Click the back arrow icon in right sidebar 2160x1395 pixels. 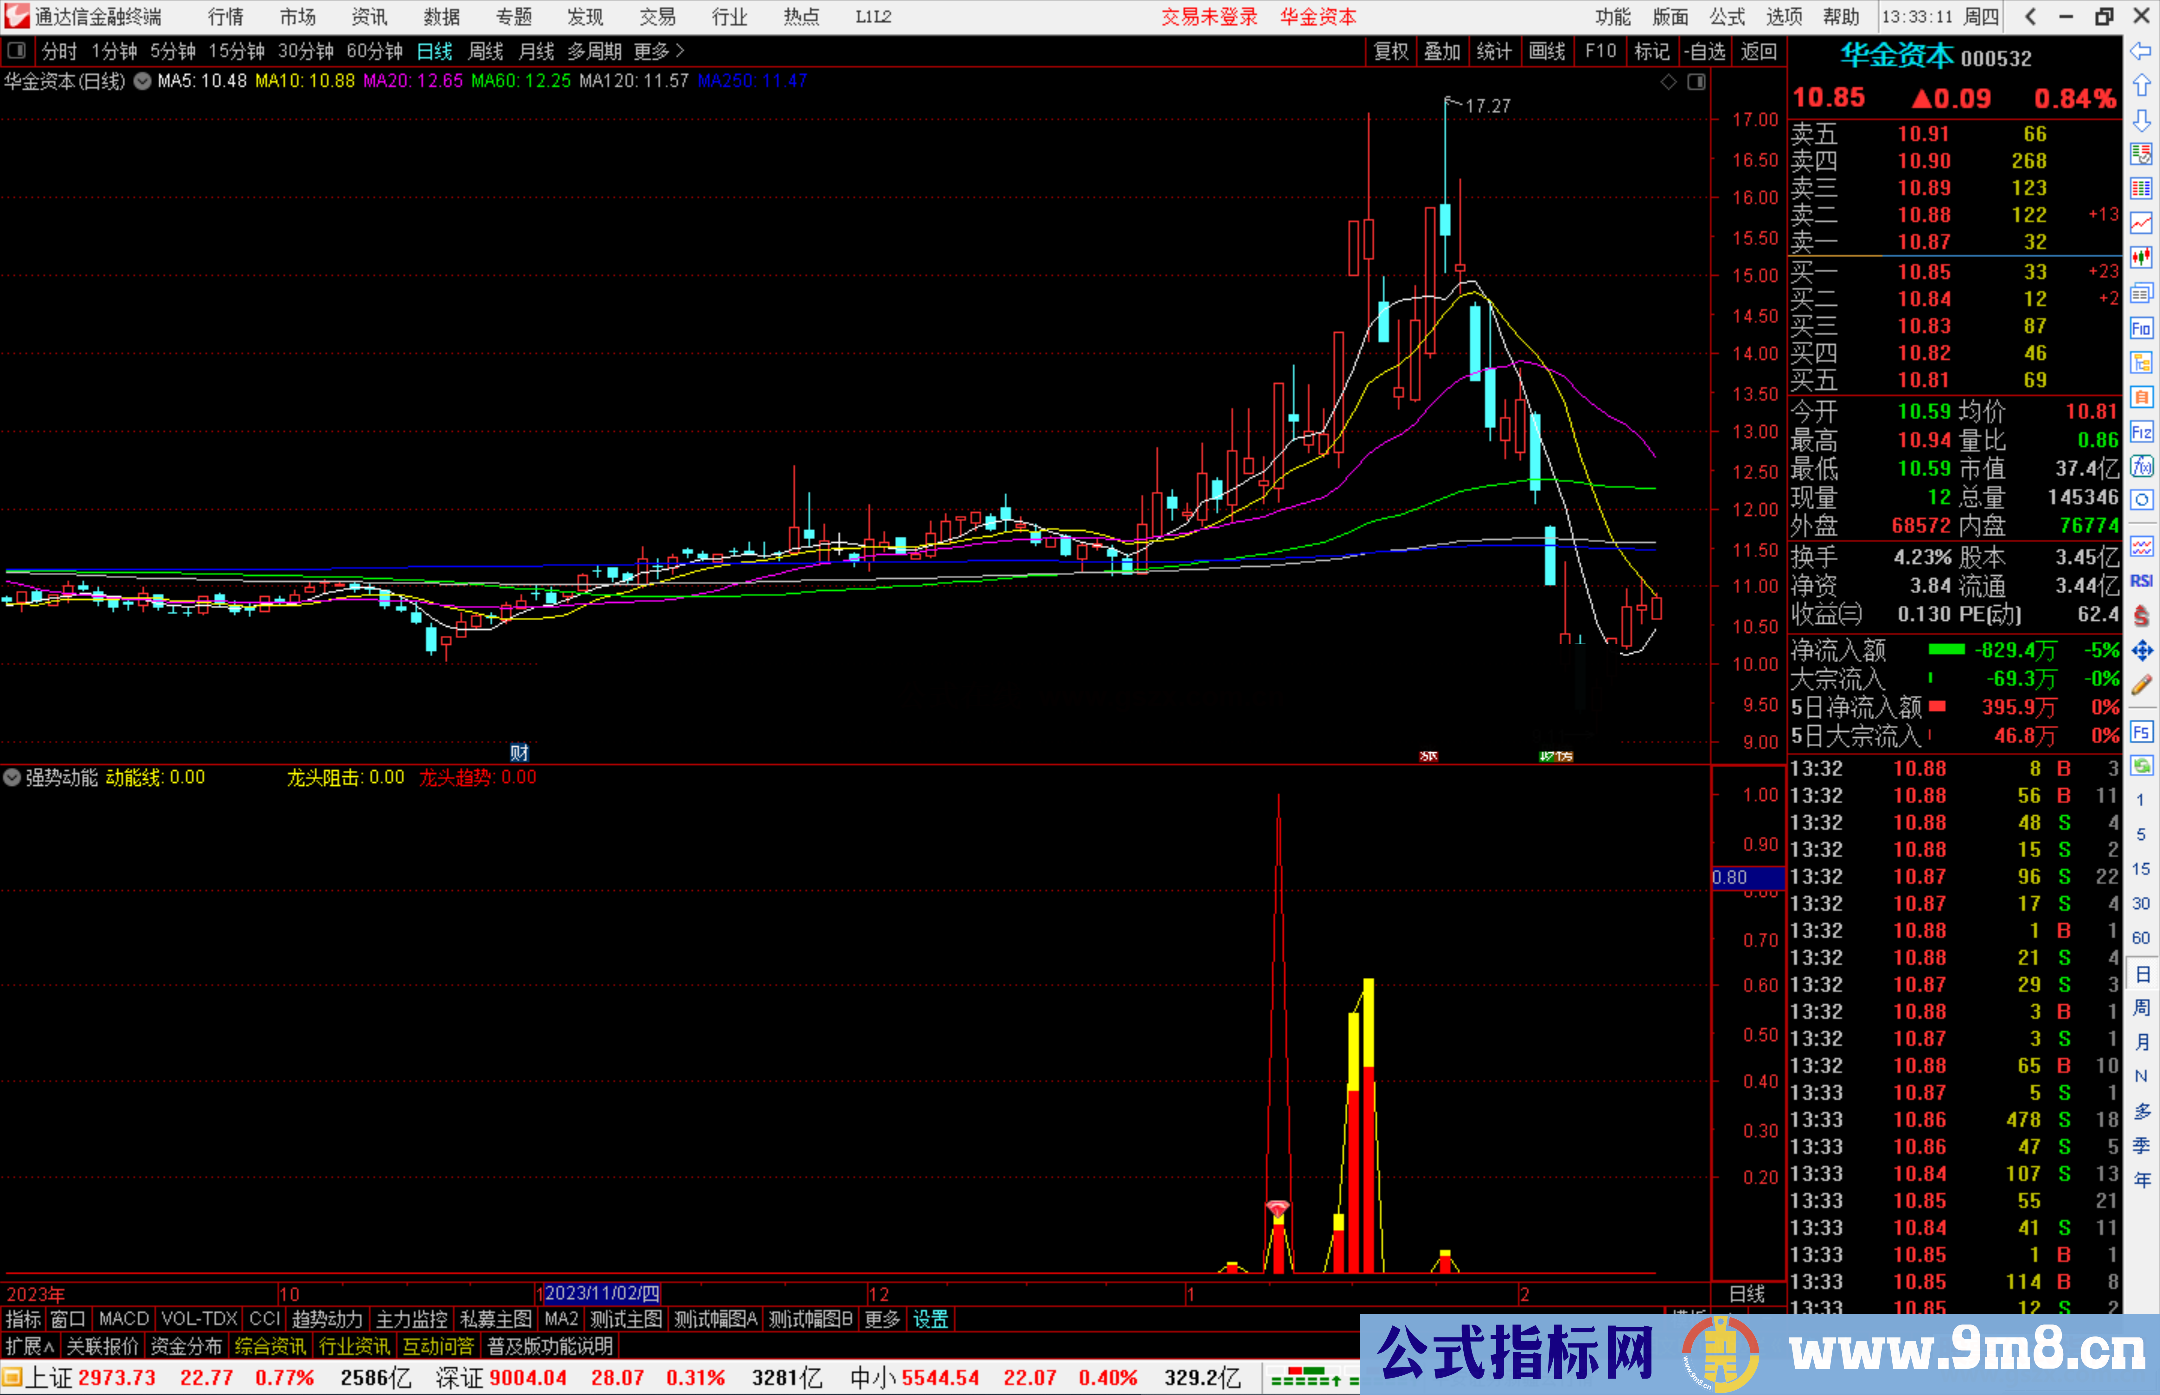tap(2141, 51)
